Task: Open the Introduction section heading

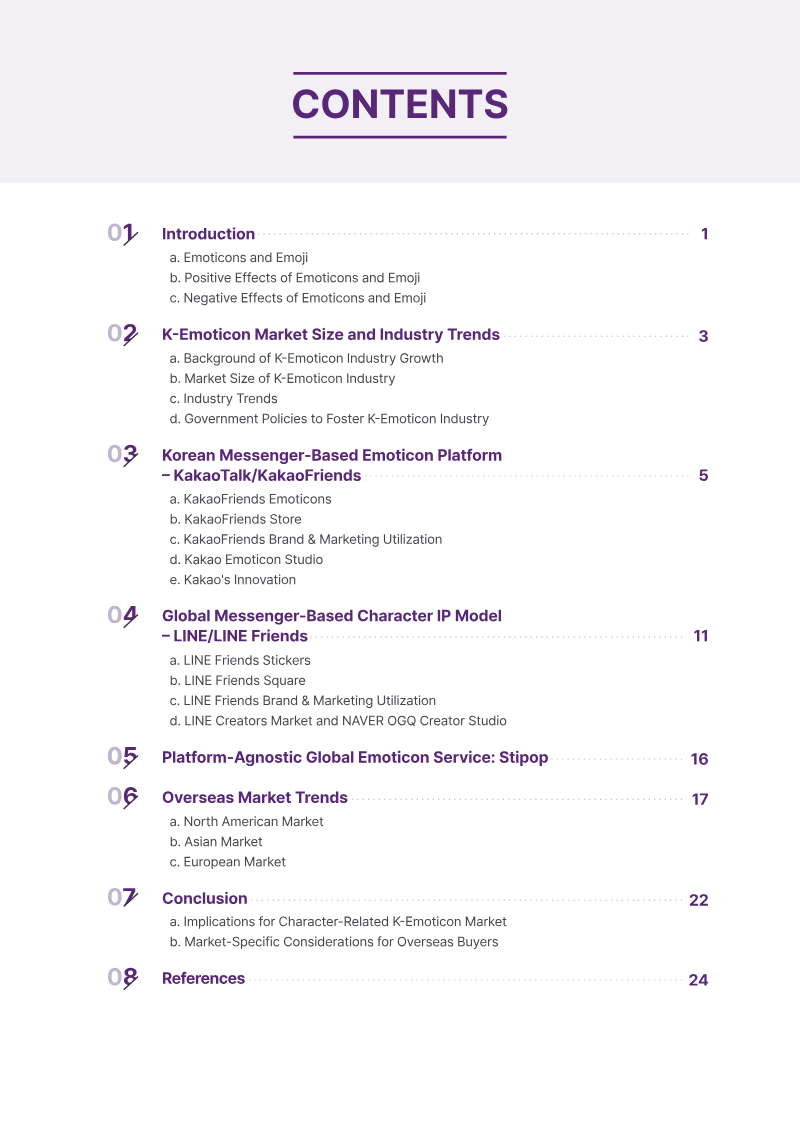Action: (x=208, y=234)
